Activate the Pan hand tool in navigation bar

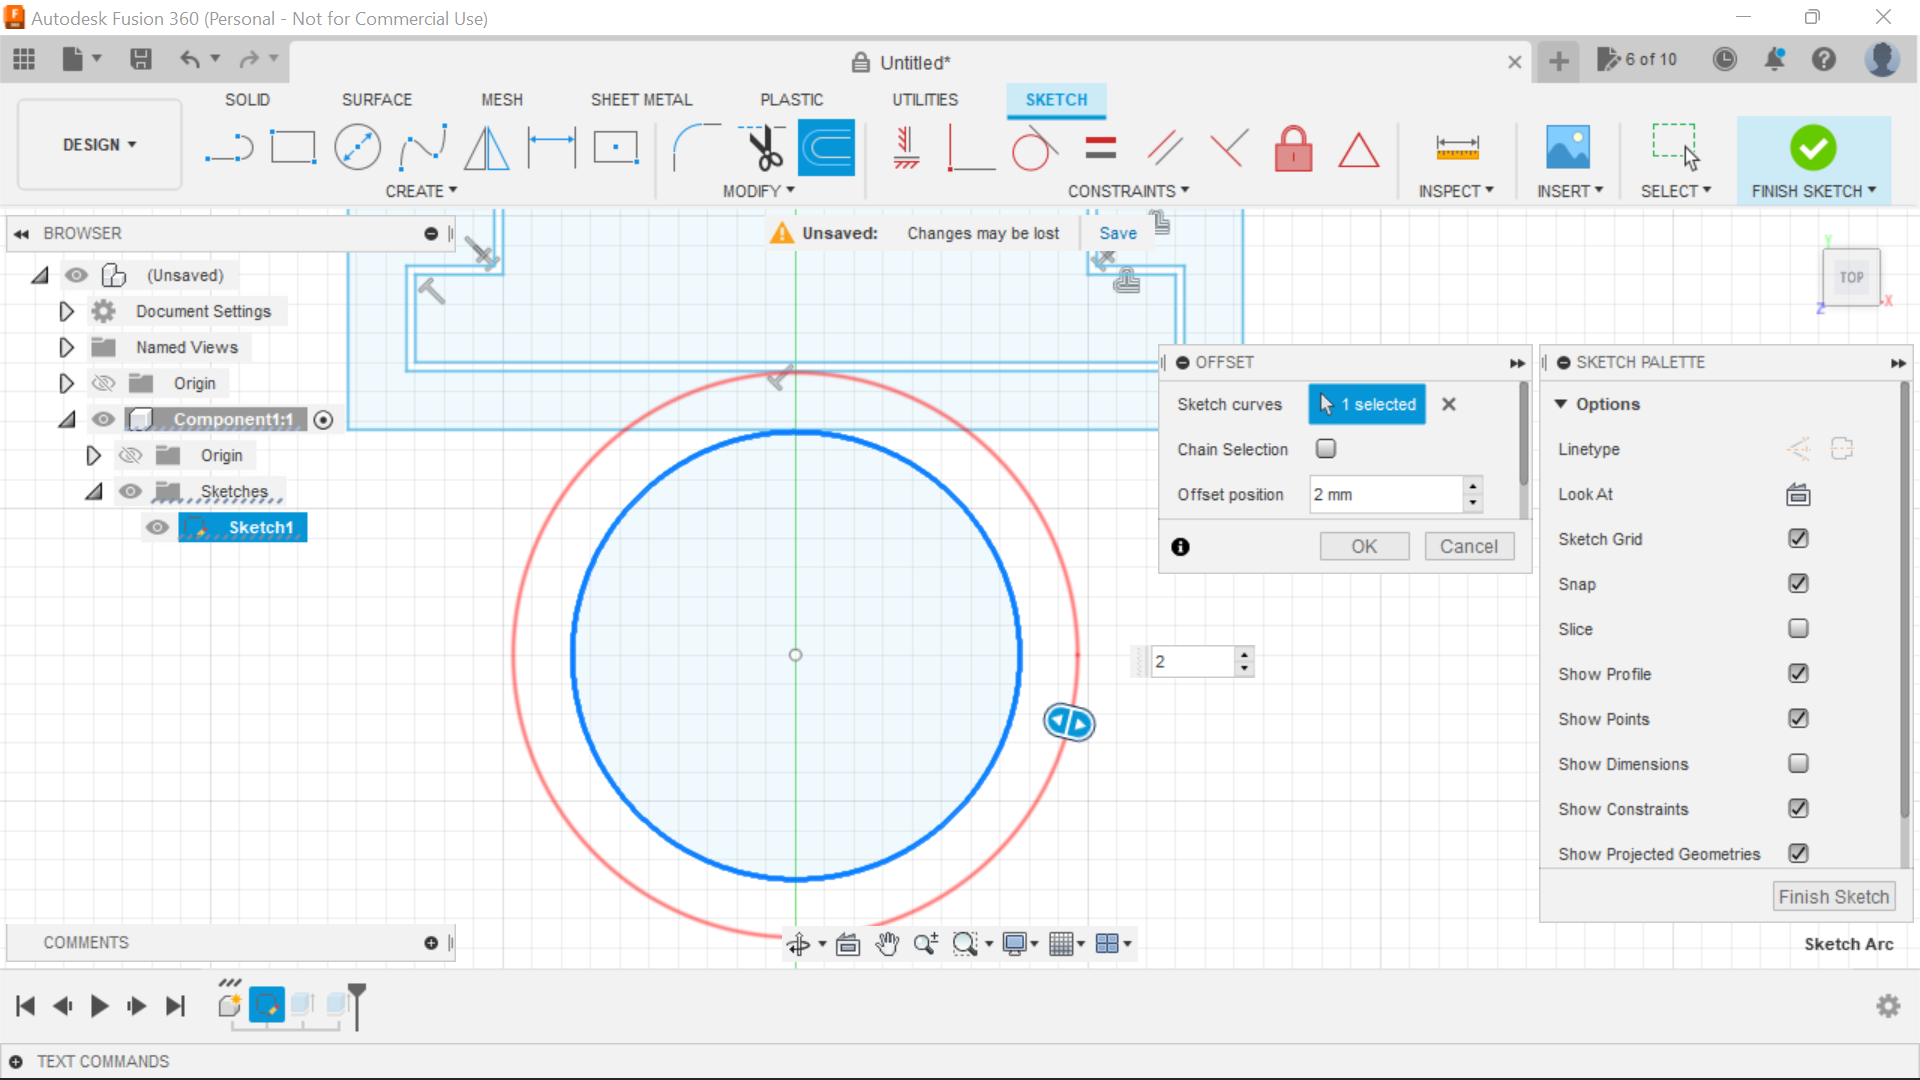(x=888, y=943)
